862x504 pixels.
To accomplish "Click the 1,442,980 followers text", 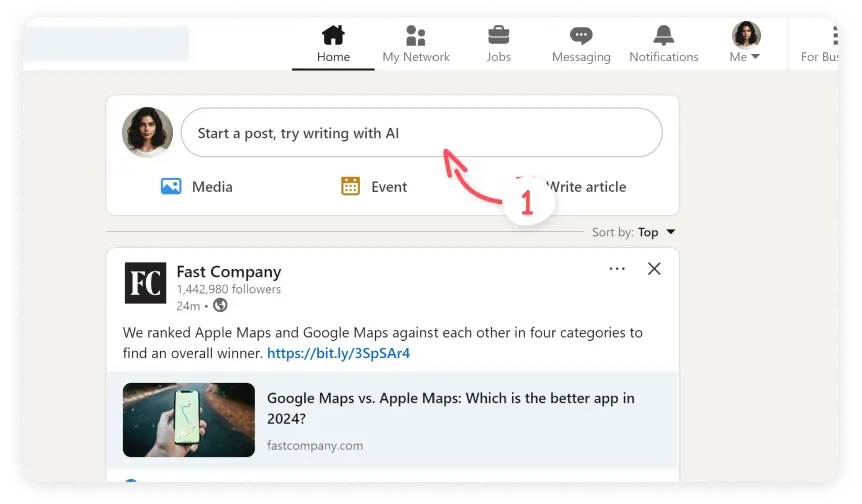I will (x=229, y=289).
